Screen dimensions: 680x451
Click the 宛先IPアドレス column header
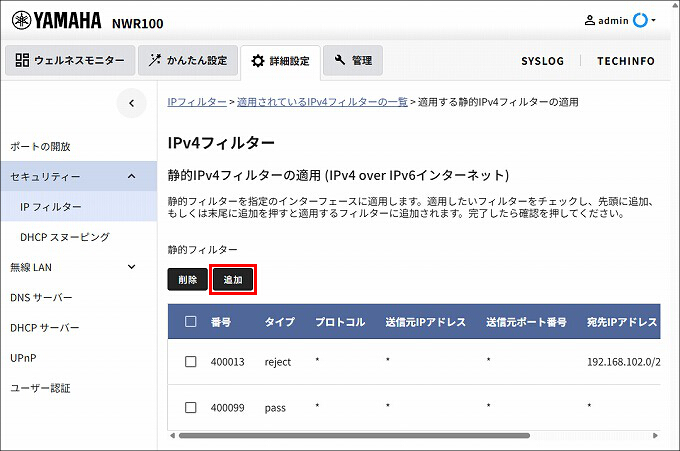(623, 322)
